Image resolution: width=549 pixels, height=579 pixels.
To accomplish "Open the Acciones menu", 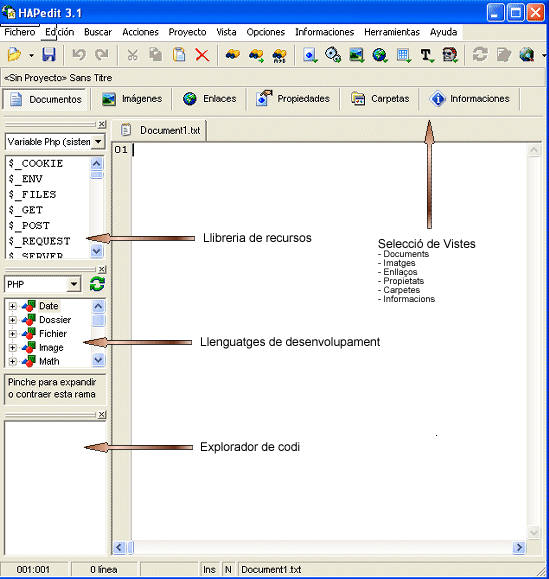I will tap(140, 32).
